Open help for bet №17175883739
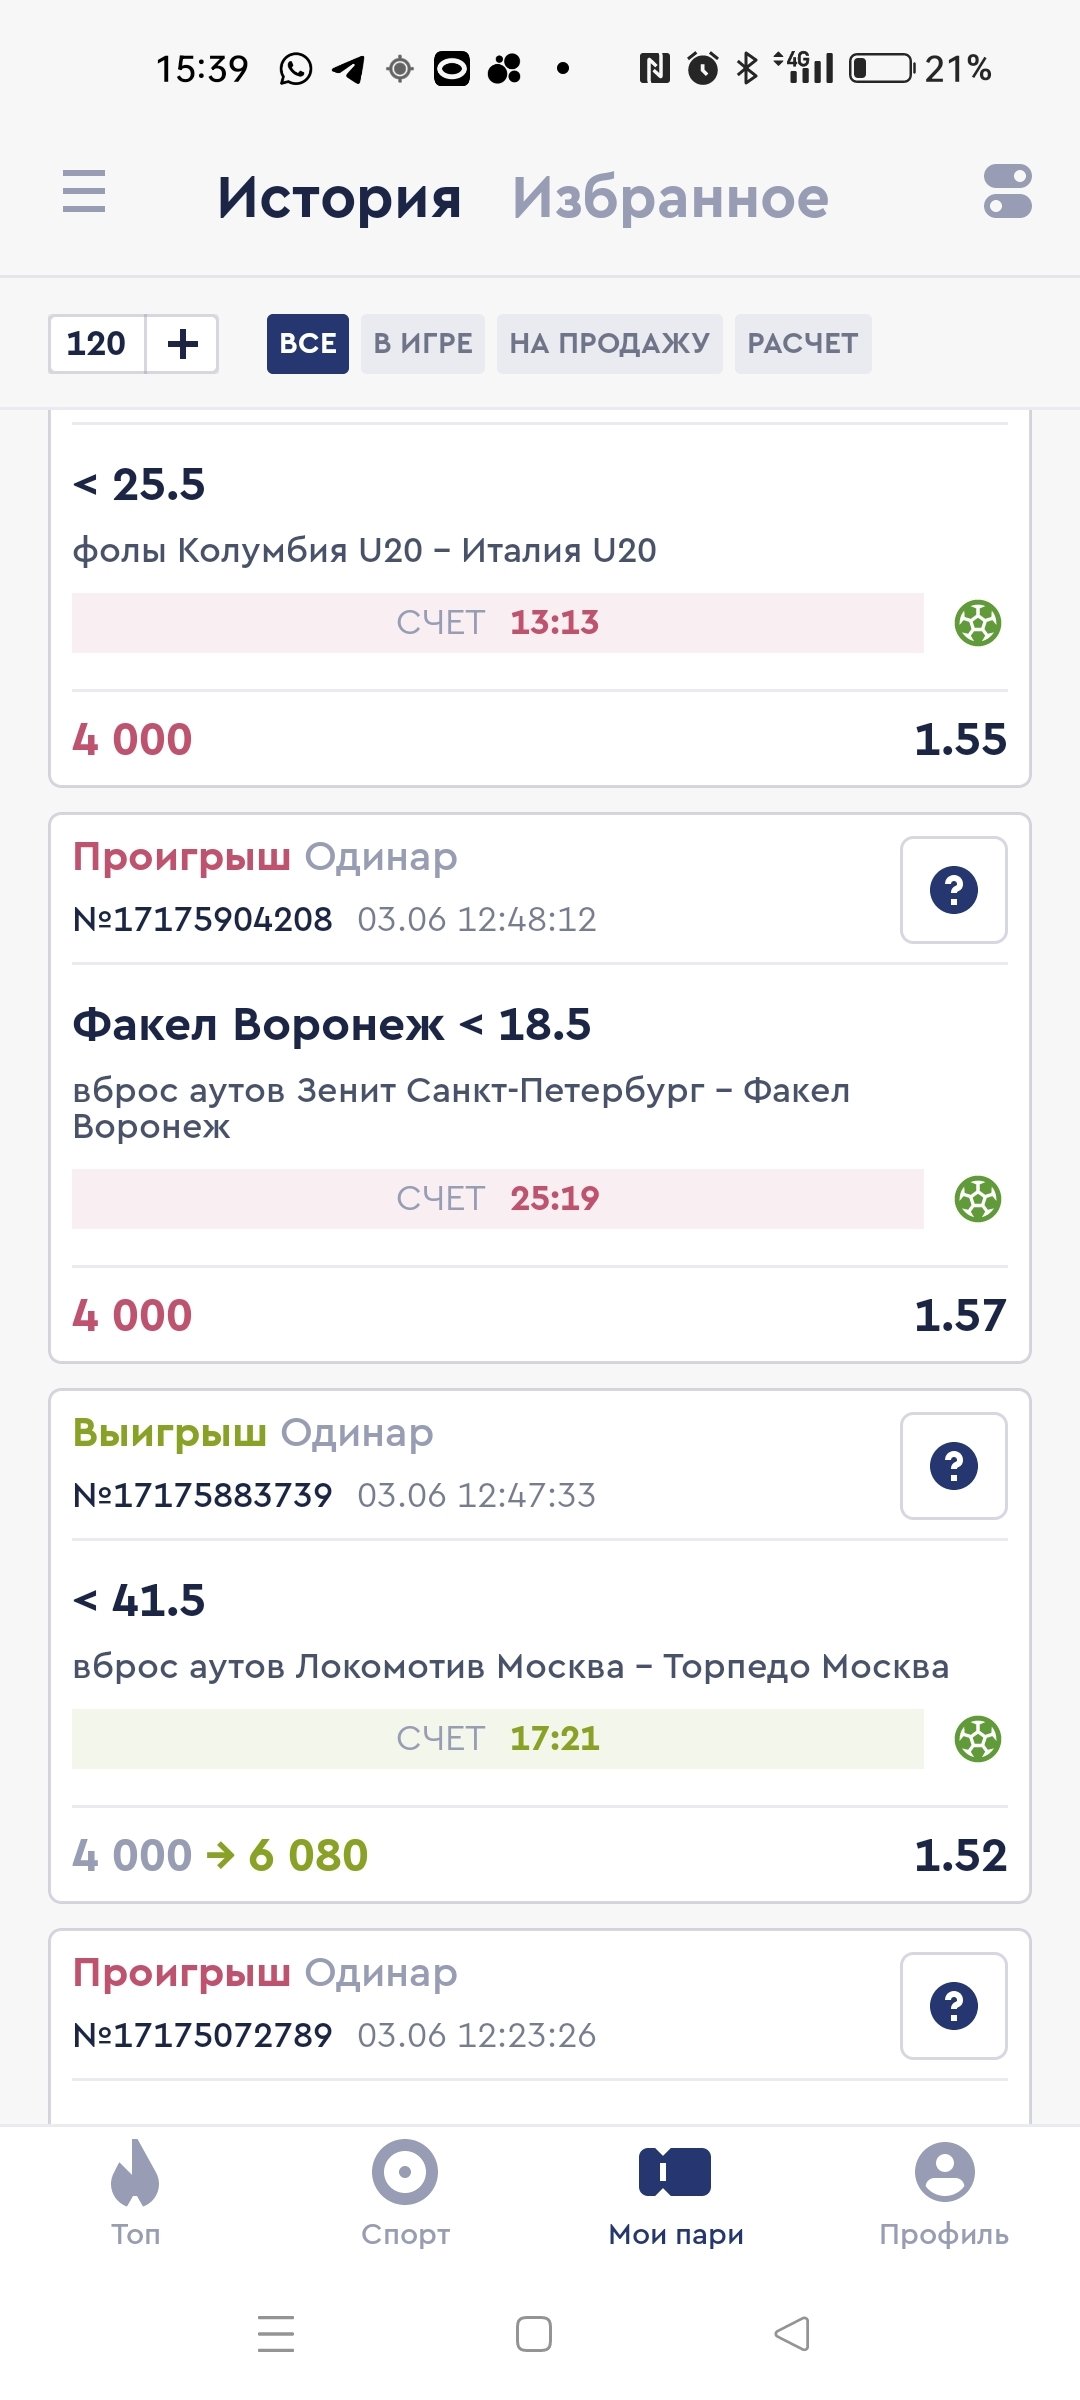 953,1466
